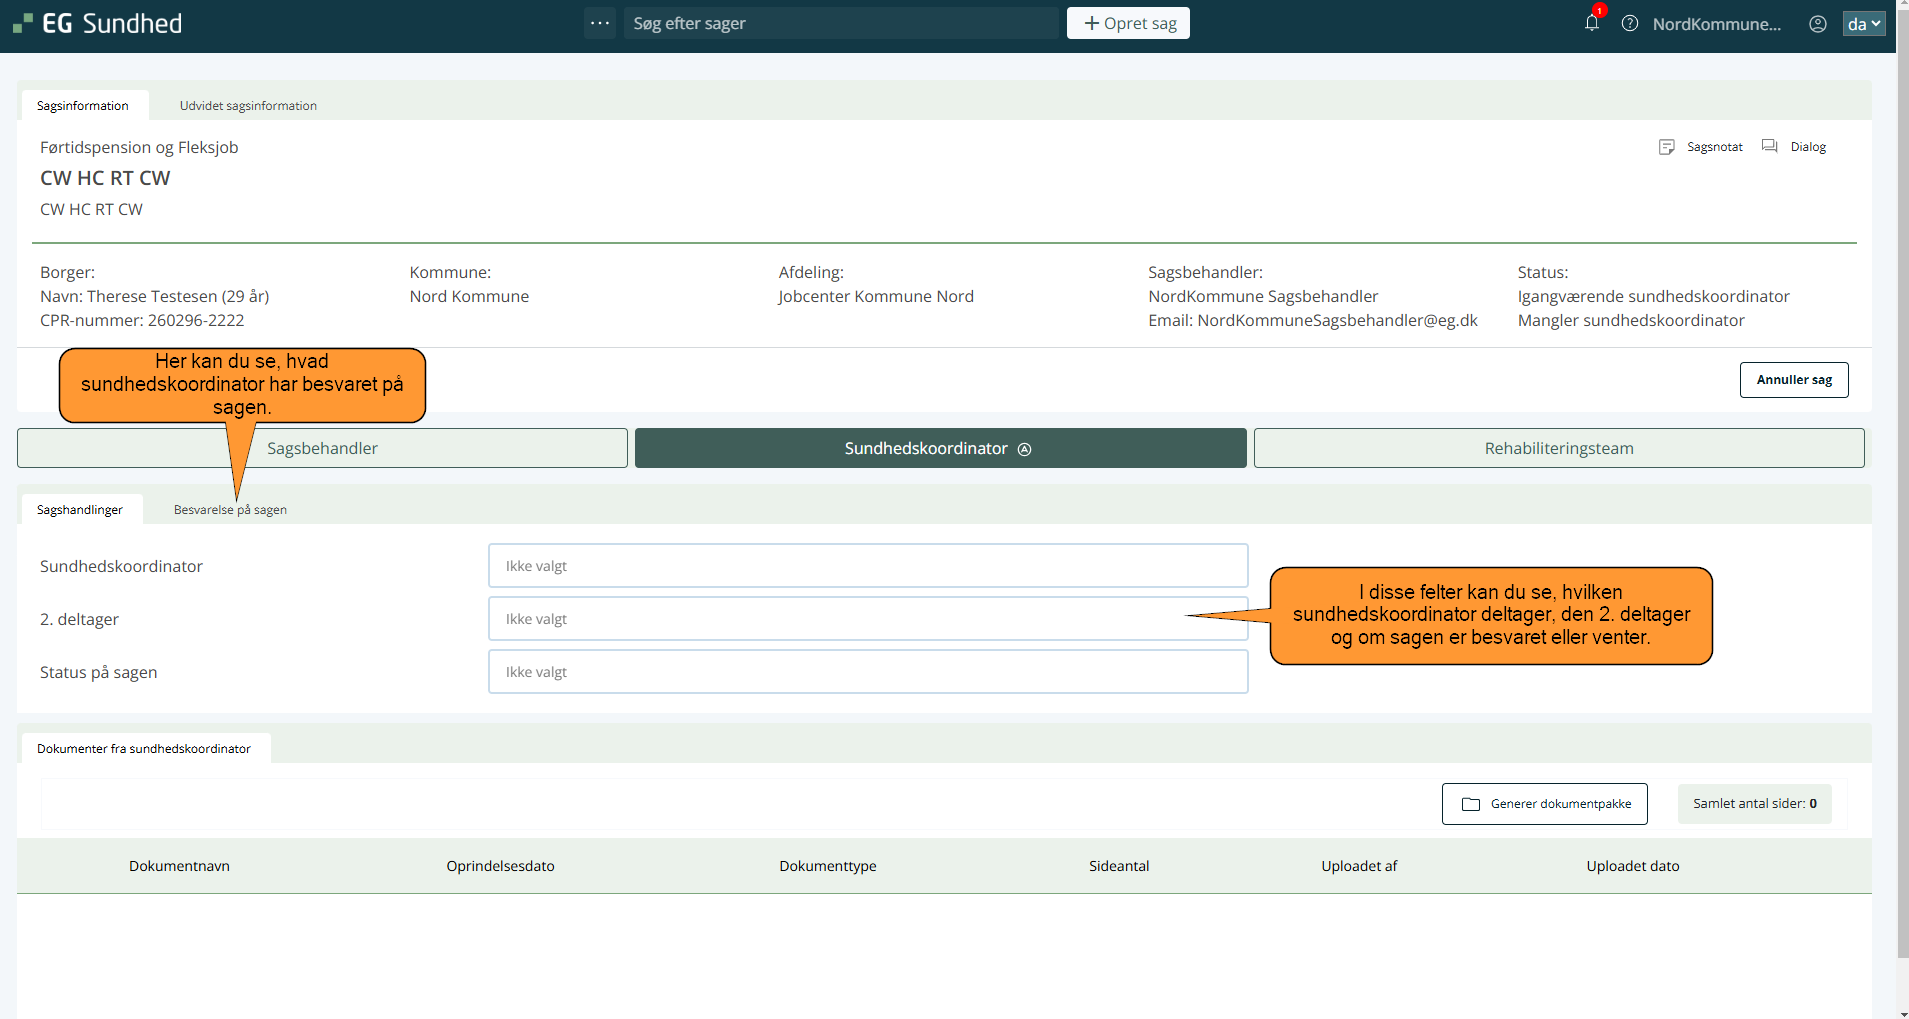
Task: Open the notifications bell
Action: pos(1591,23)
